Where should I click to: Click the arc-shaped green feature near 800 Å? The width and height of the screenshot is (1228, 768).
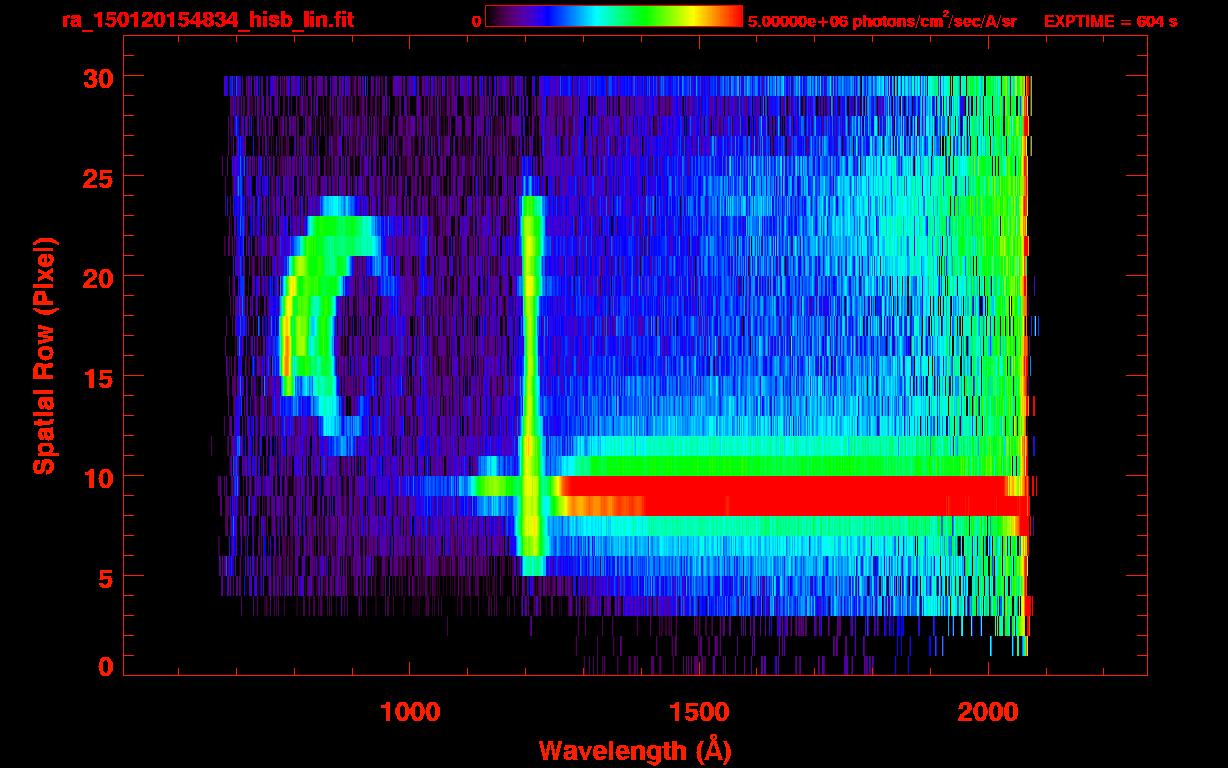pyautogui.click(x=328, y=325)
